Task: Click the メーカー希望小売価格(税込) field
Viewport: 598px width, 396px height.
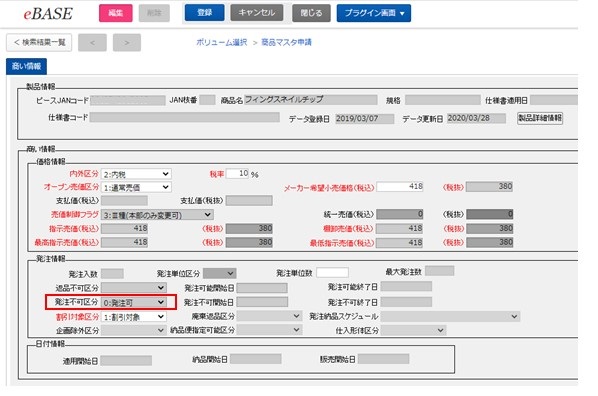Action: tap(400, 187)
